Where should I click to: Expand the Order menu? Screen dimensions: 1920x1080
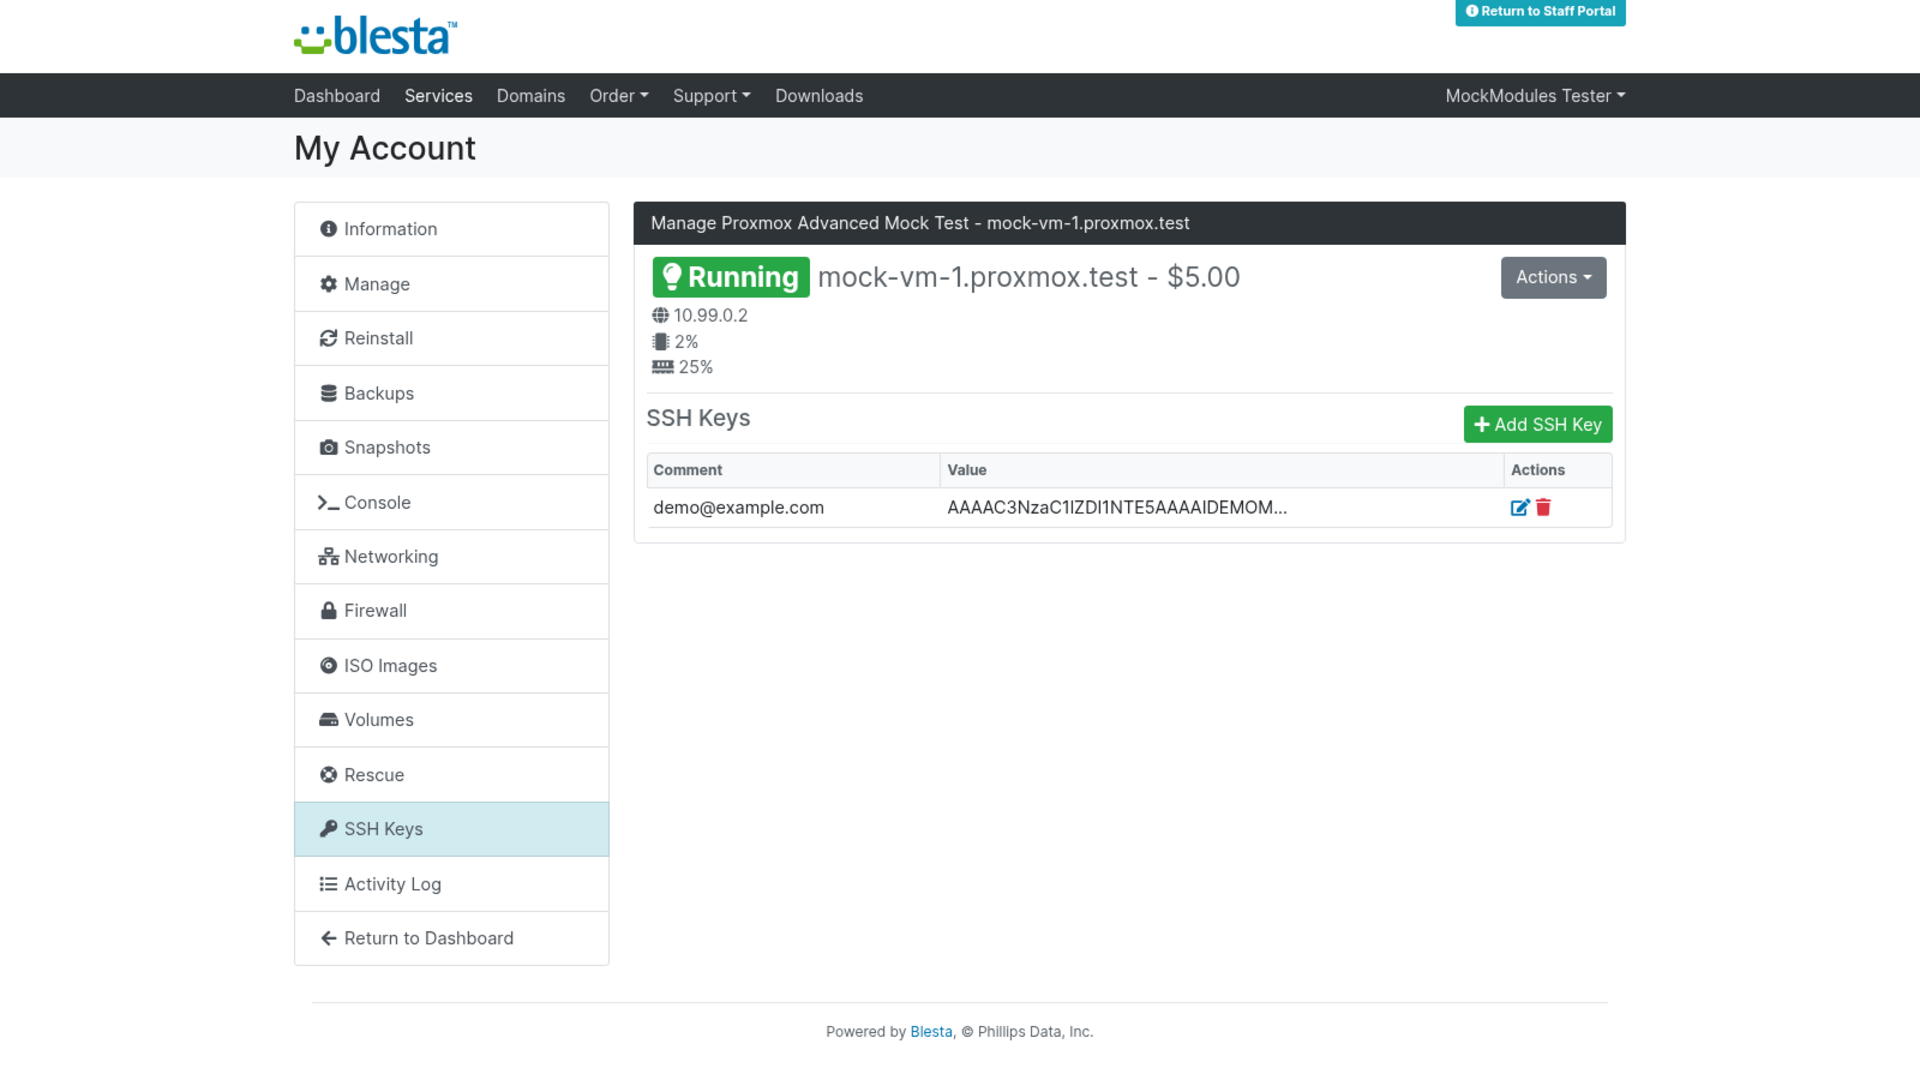pos(619,96)
